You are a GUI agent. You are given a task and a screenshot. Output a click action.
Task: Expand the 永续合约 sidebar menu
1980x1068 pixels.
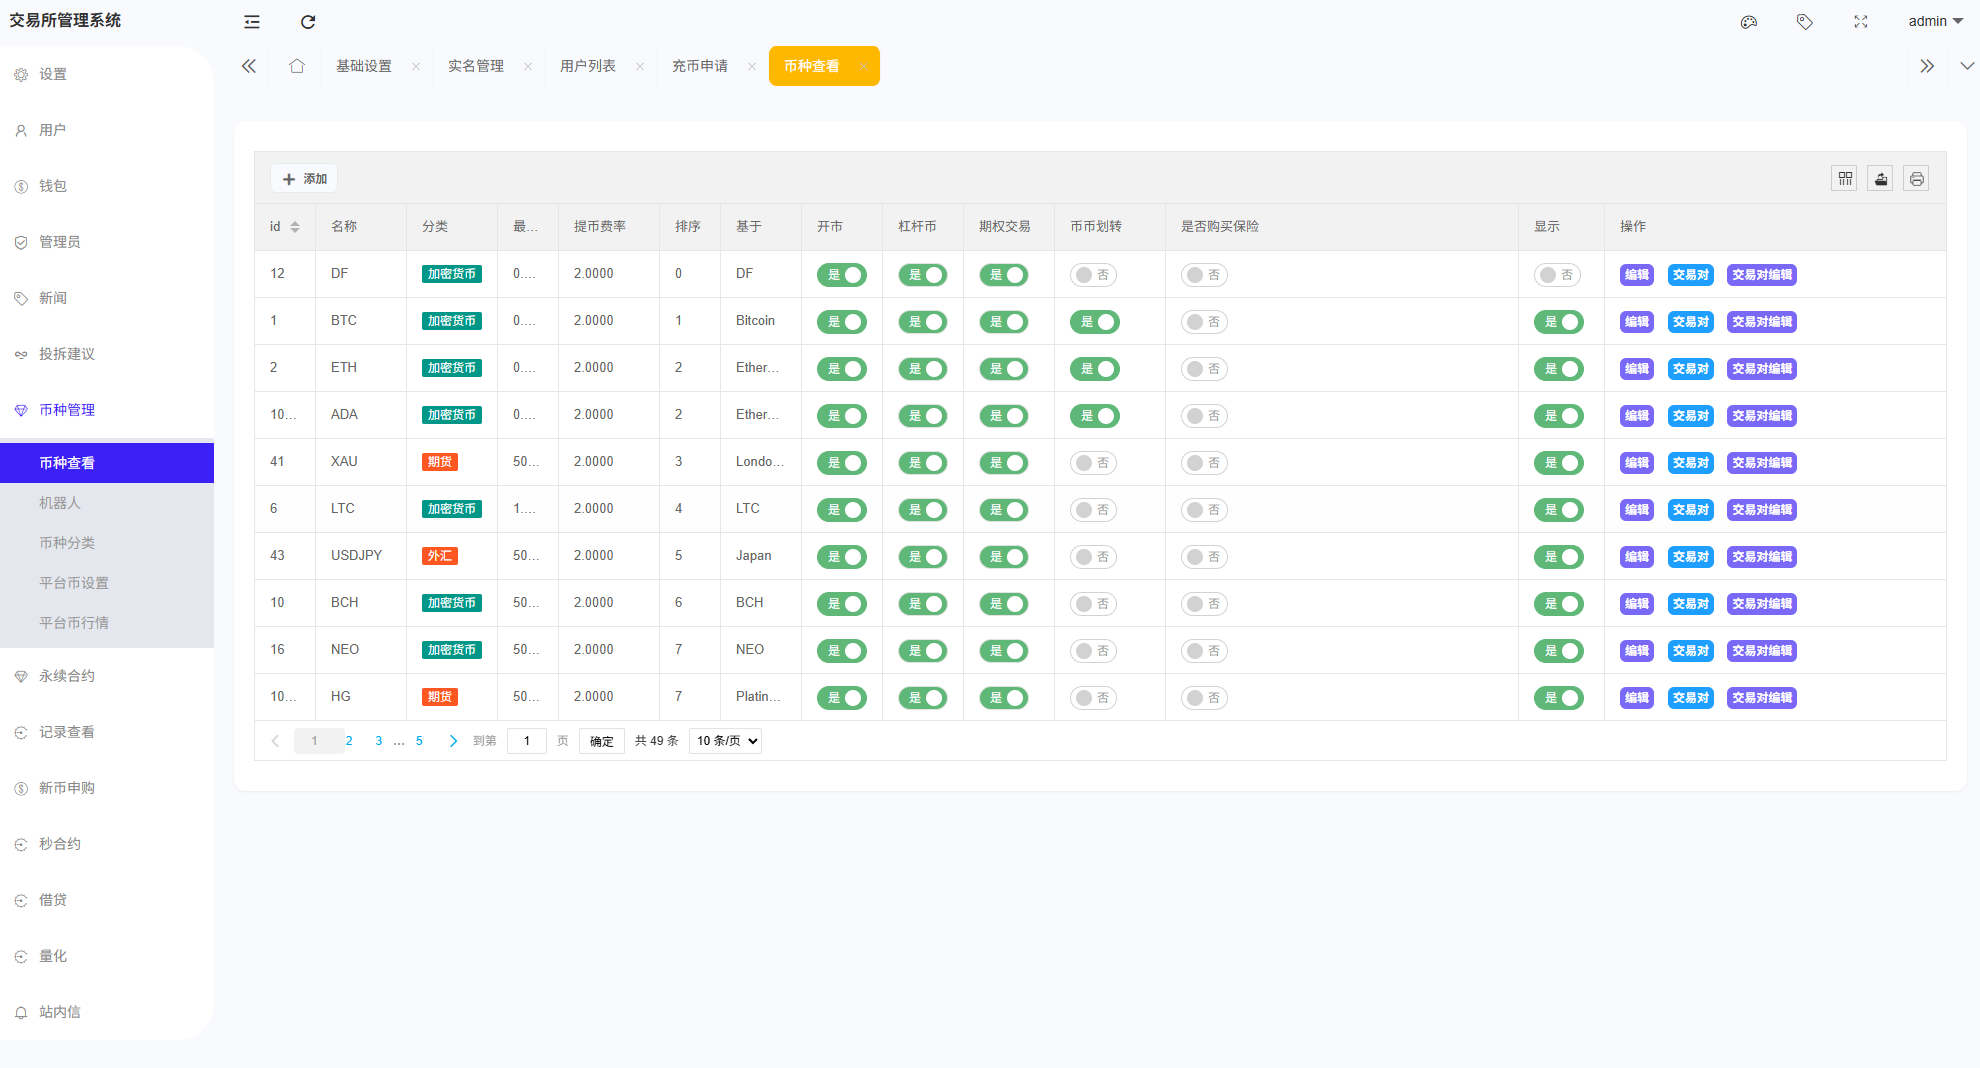tap(67, 676)
